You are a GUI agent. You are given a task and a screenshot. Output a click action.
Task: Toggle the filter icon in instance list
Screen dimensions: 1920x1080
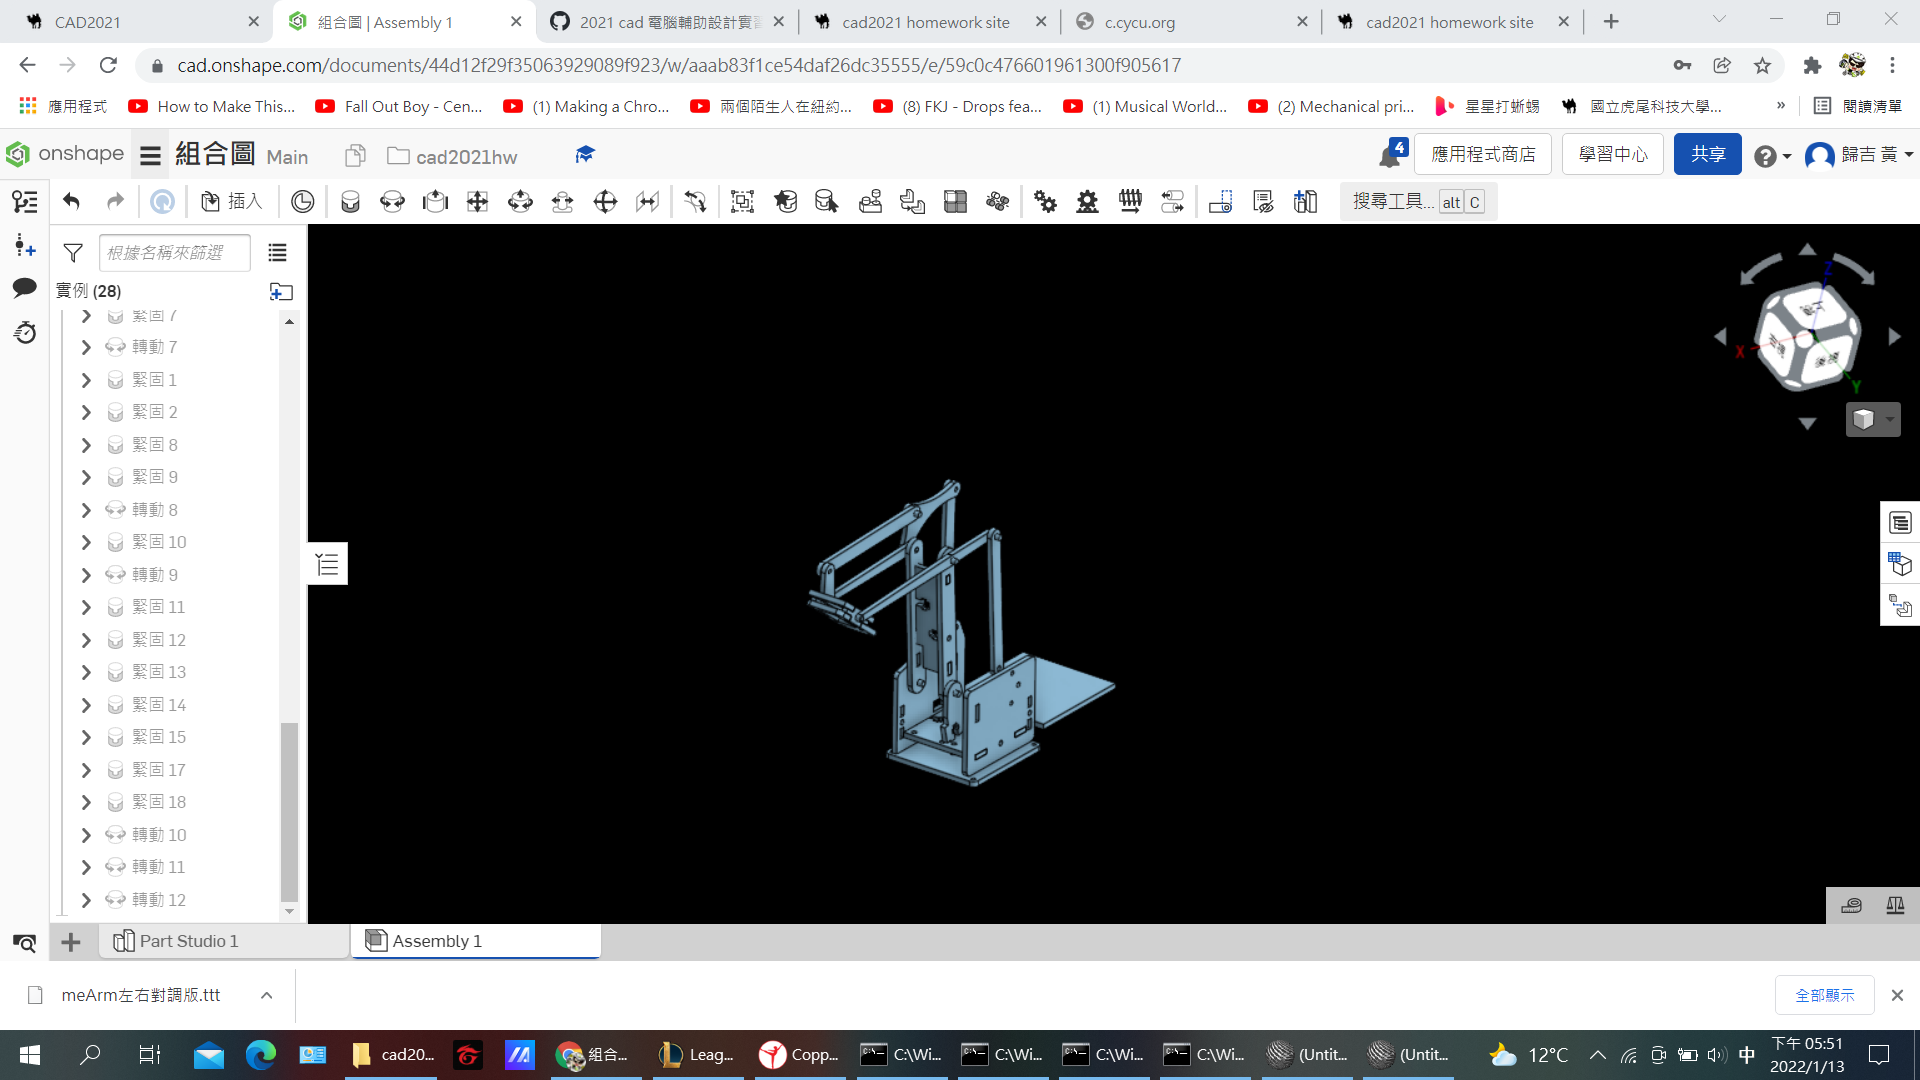click(73, 253)
